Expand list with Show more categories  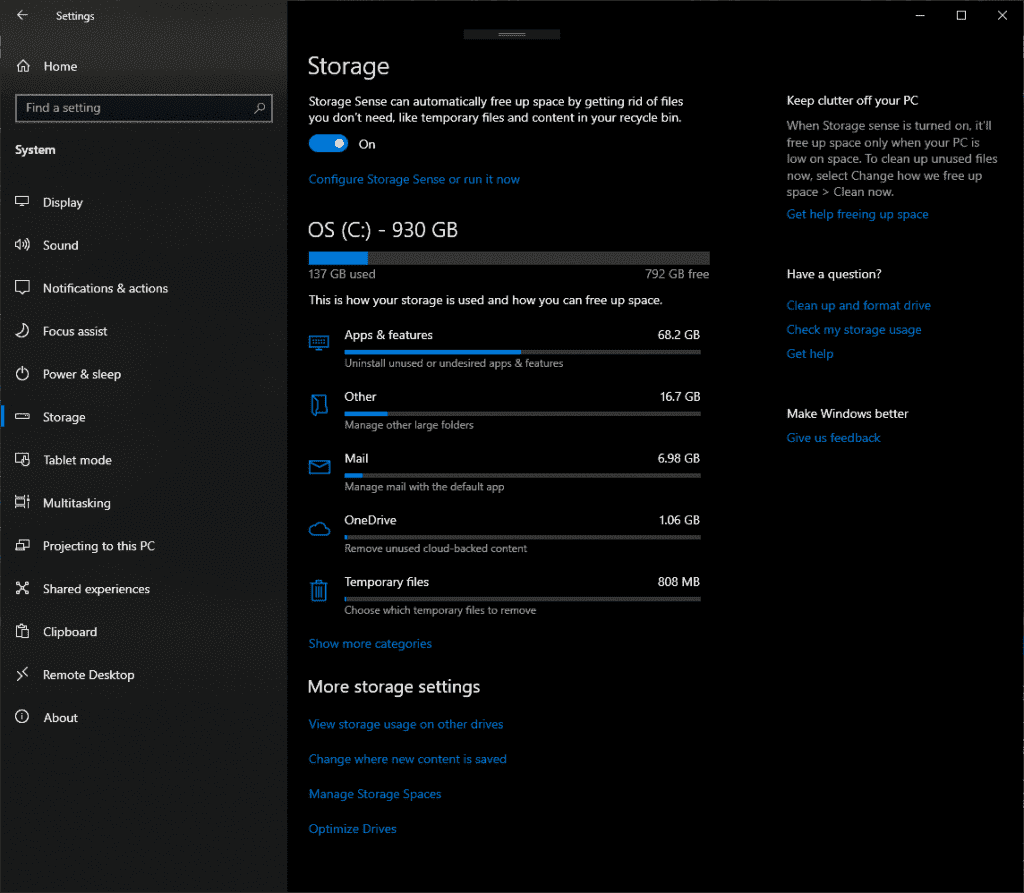pos(370,644)
